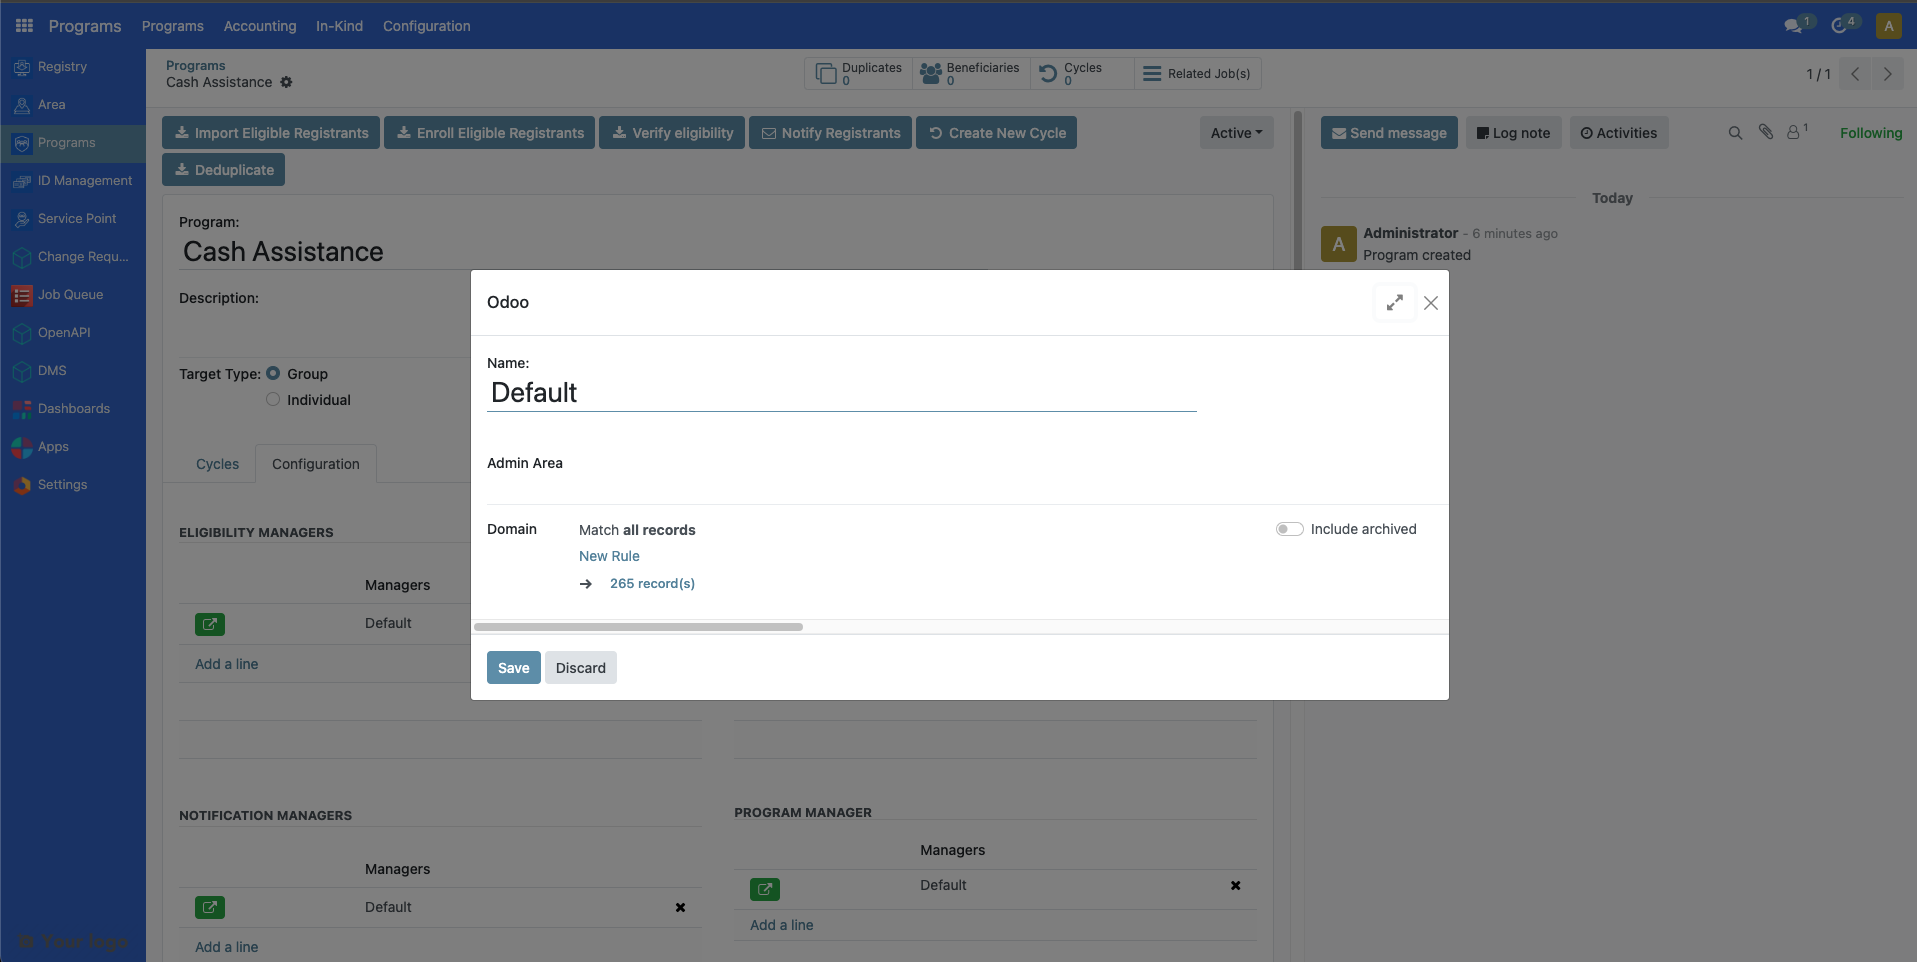
Task: Select the Individual target type
Action: (x=271, y=399)
